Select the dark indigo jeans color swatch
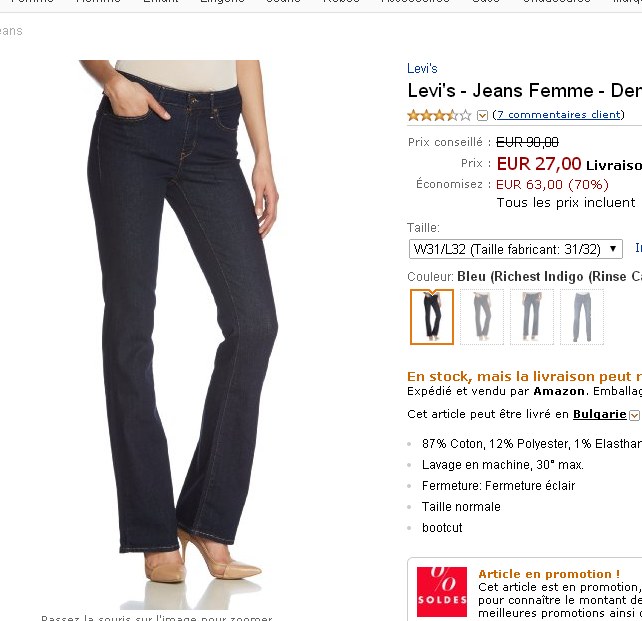642x621 pixels. (432, 317)
